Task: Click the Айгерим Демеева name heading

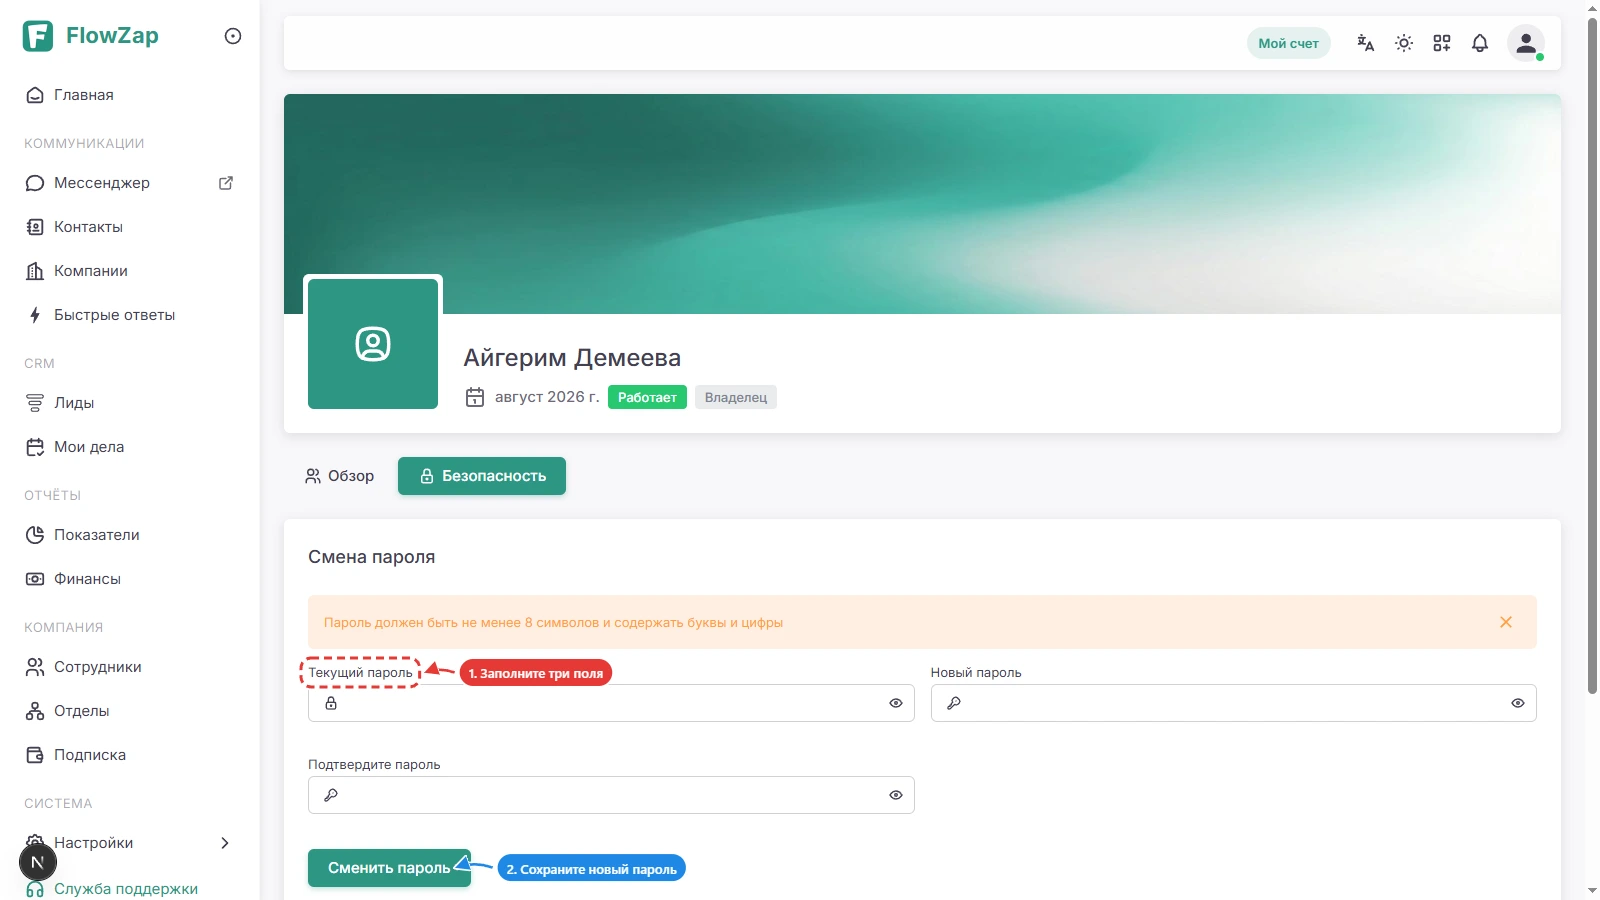Action: [572, 358]
